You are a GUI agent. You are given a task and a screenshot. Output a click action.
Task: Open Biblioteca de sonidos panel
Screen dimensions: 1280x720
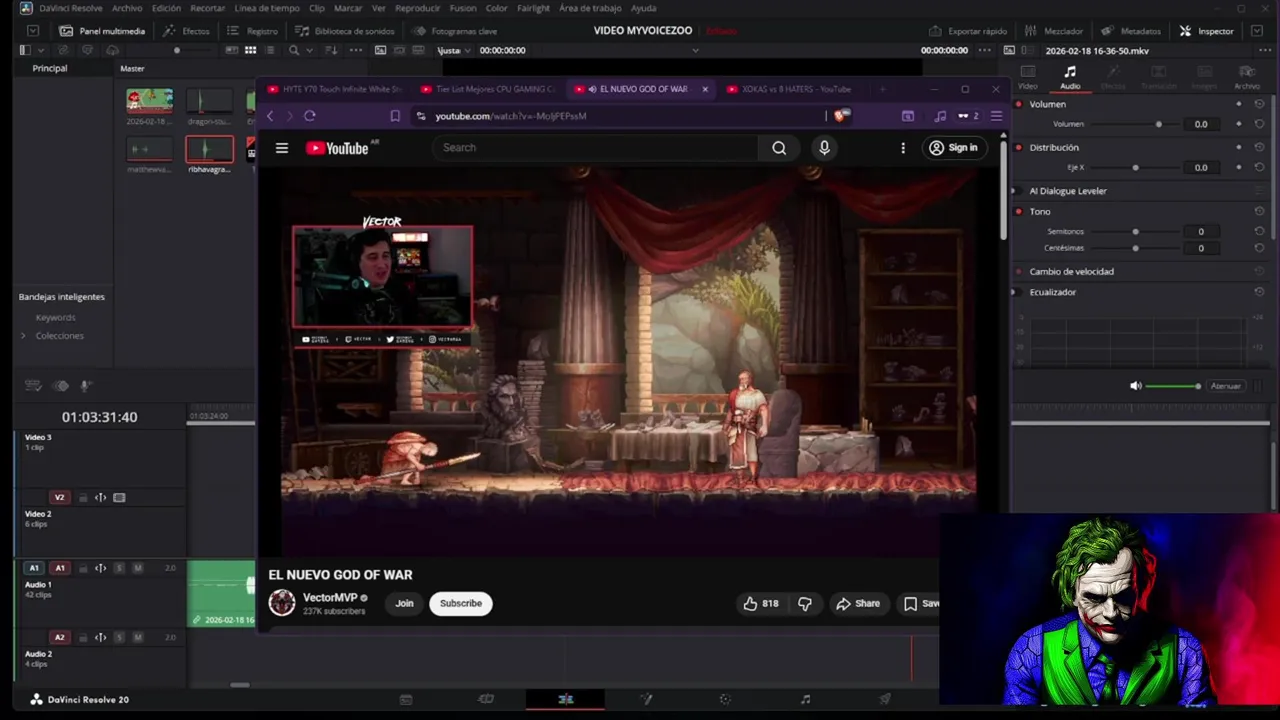pyautogui.click(x=344, y=31)
